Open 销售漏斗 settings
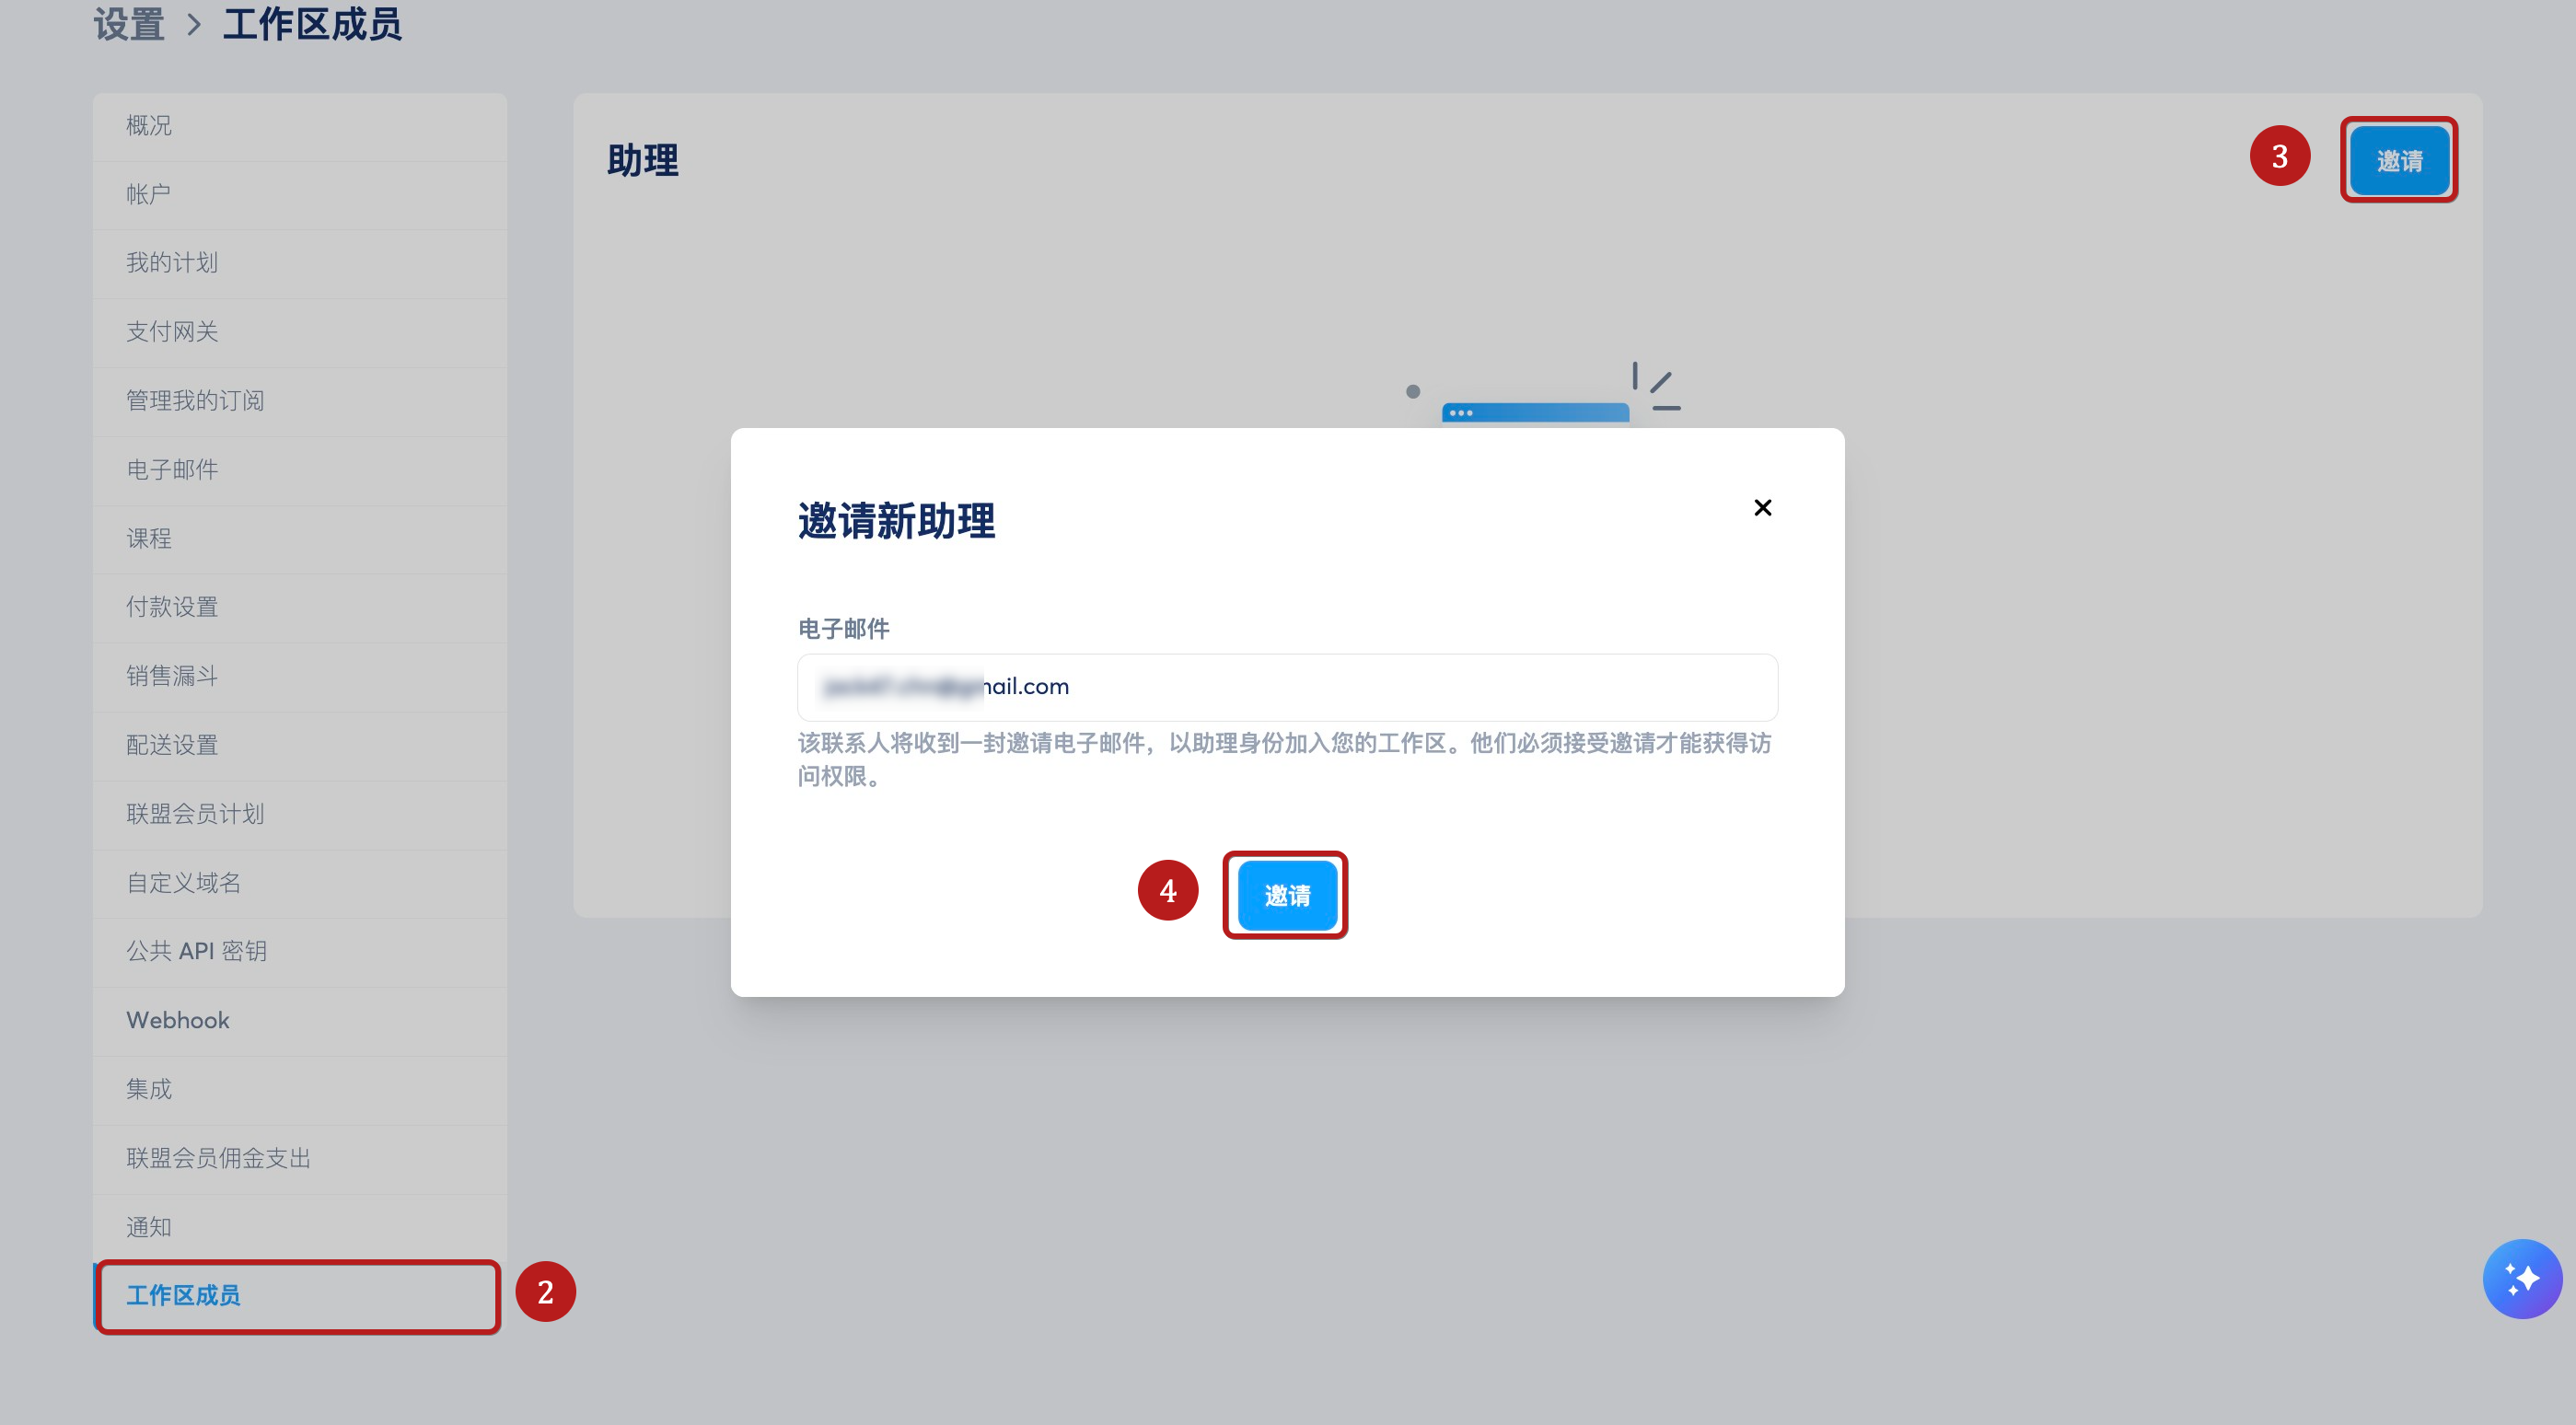Screen dimensions: 2576x1425 coord(172,676)
